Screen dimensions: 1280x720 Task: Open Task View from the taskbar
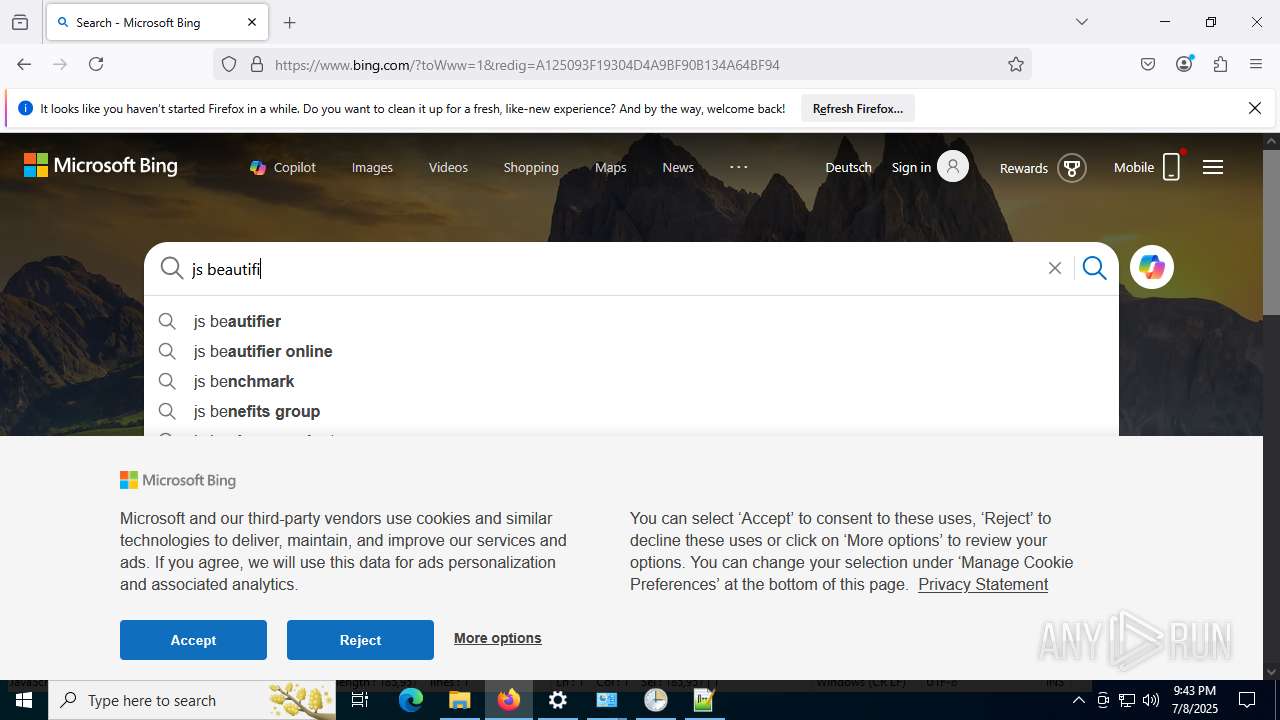[x=360, y=700]
